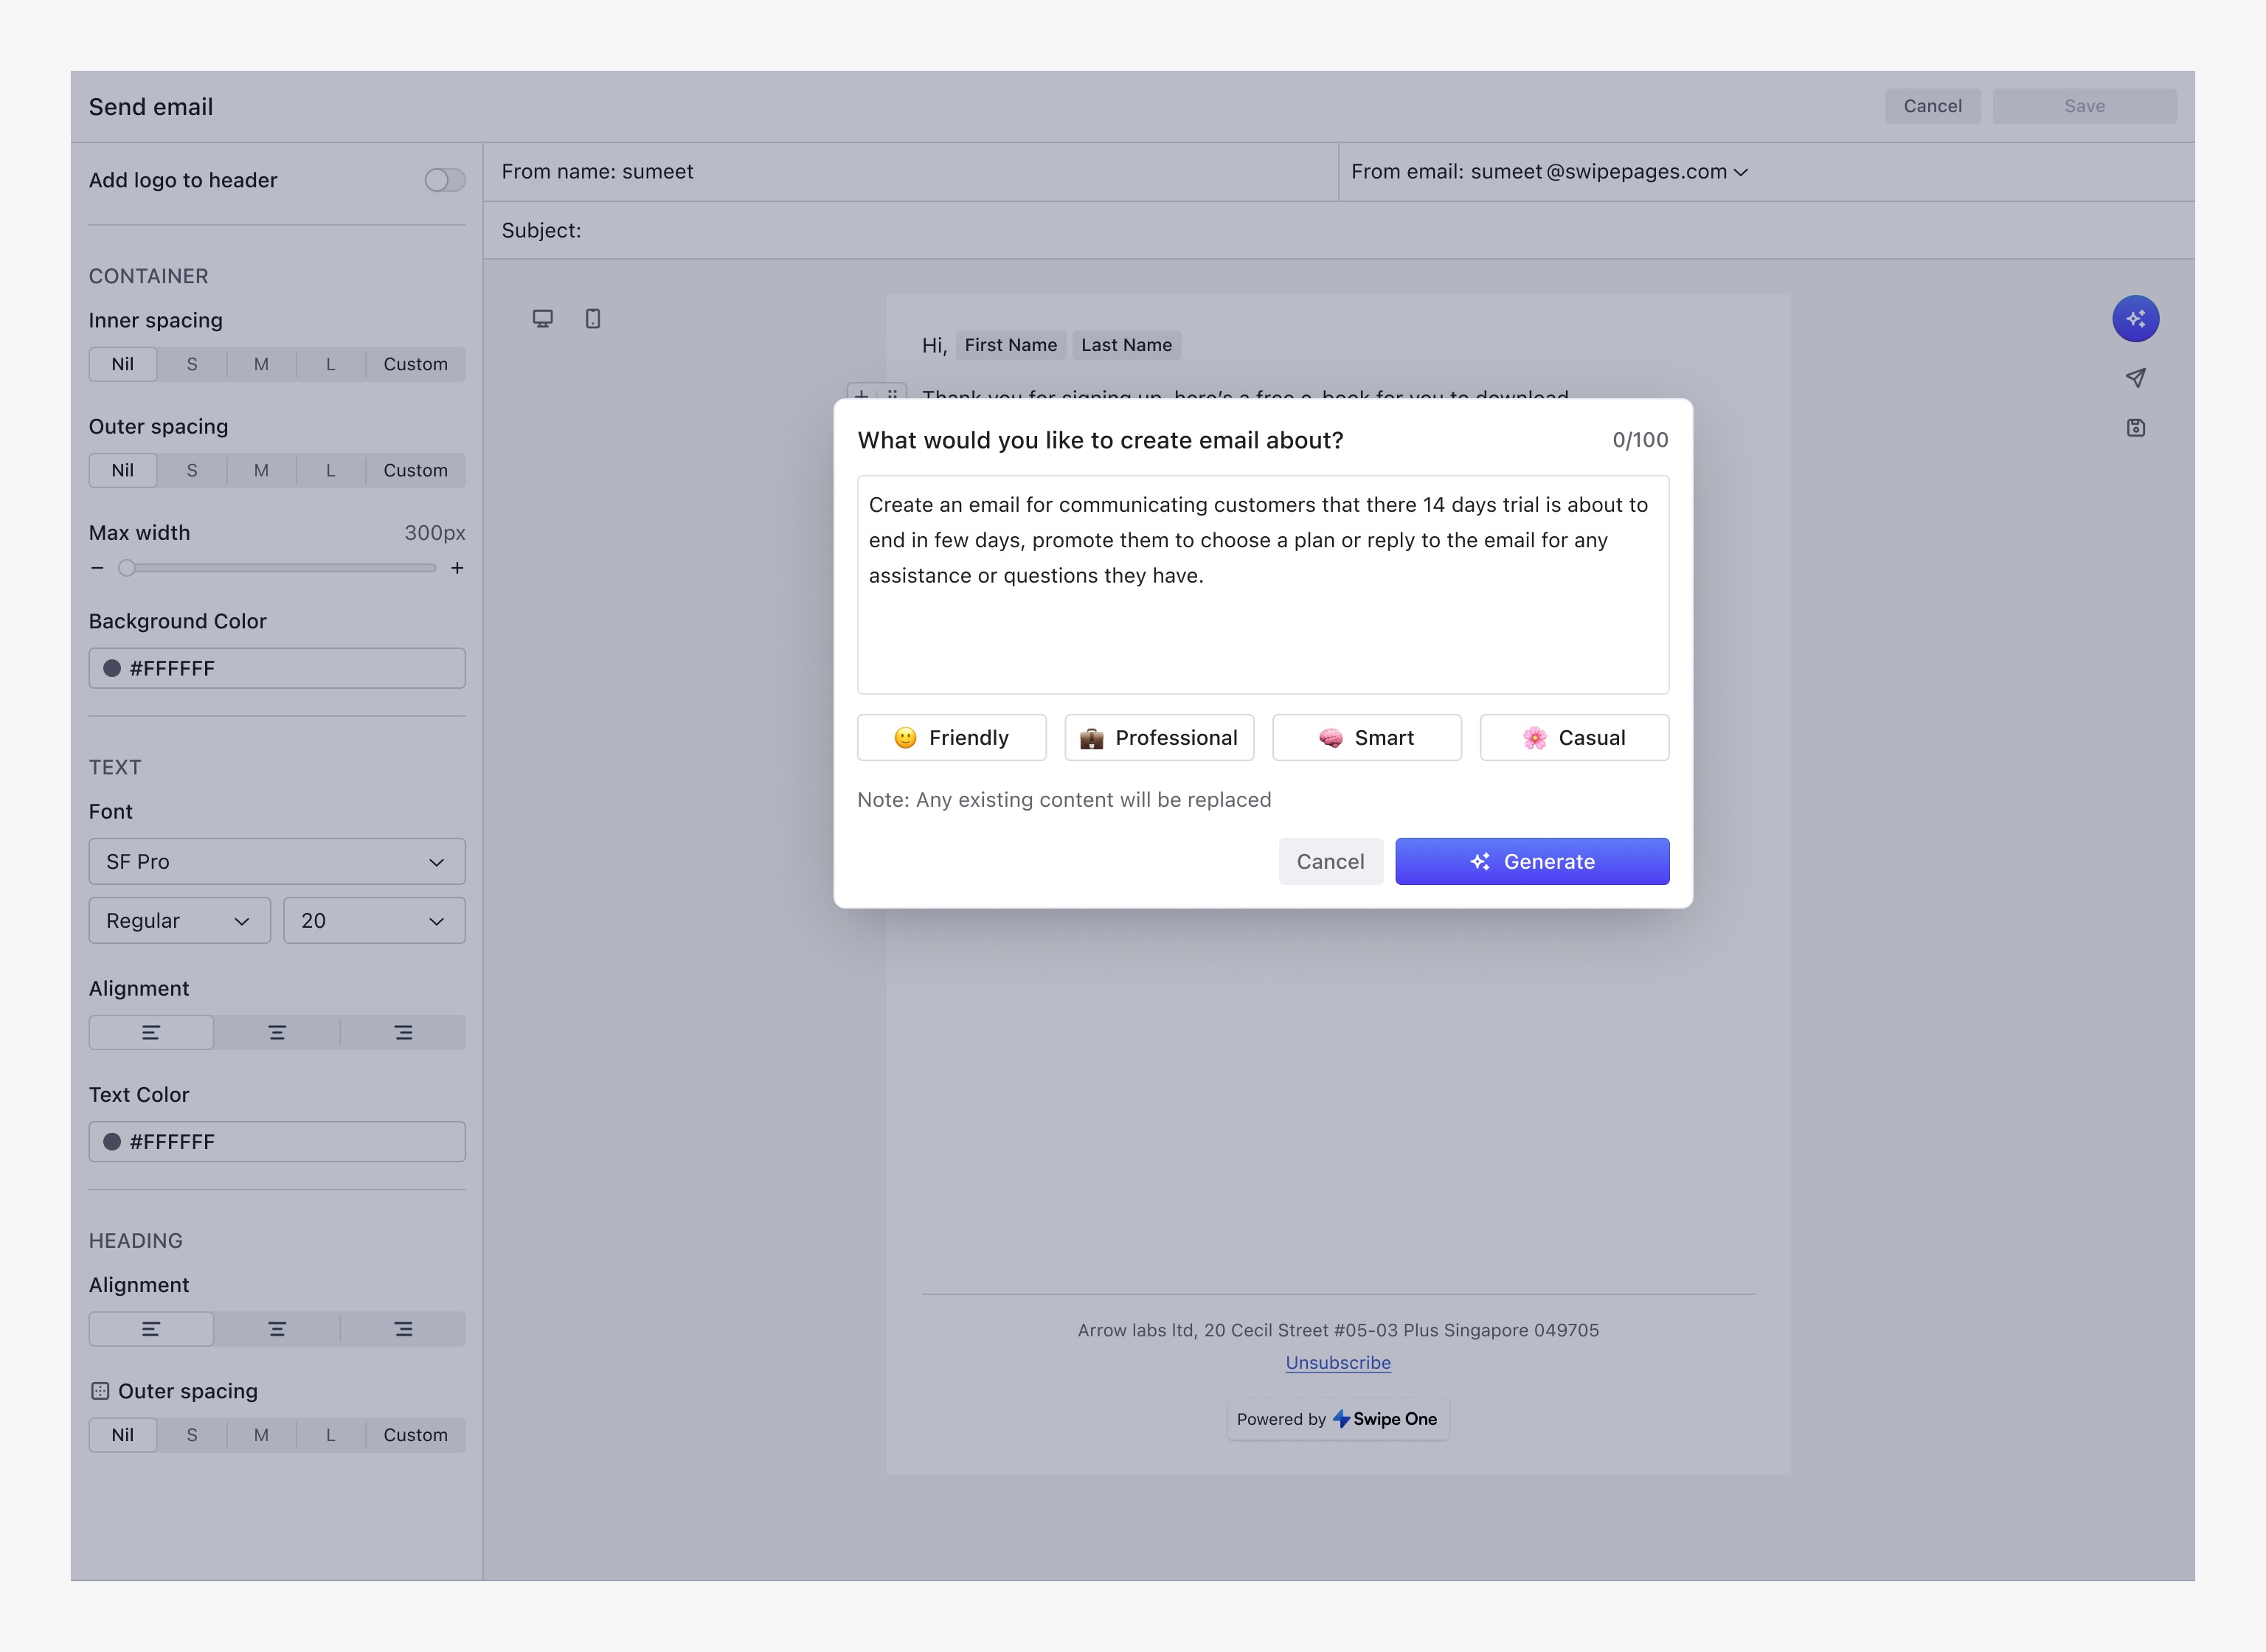Click the minus icon of Max width

97,568
